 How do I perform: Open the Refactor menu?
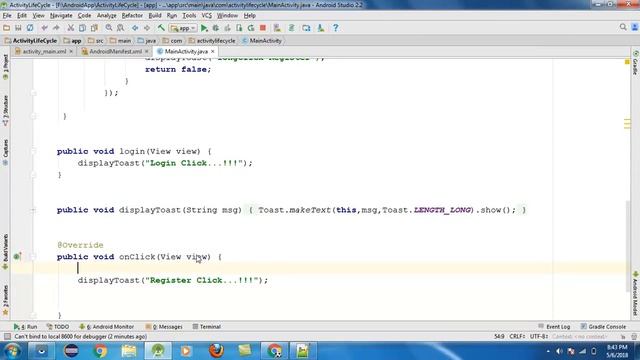pyautogui.click(x=132, y=16)
